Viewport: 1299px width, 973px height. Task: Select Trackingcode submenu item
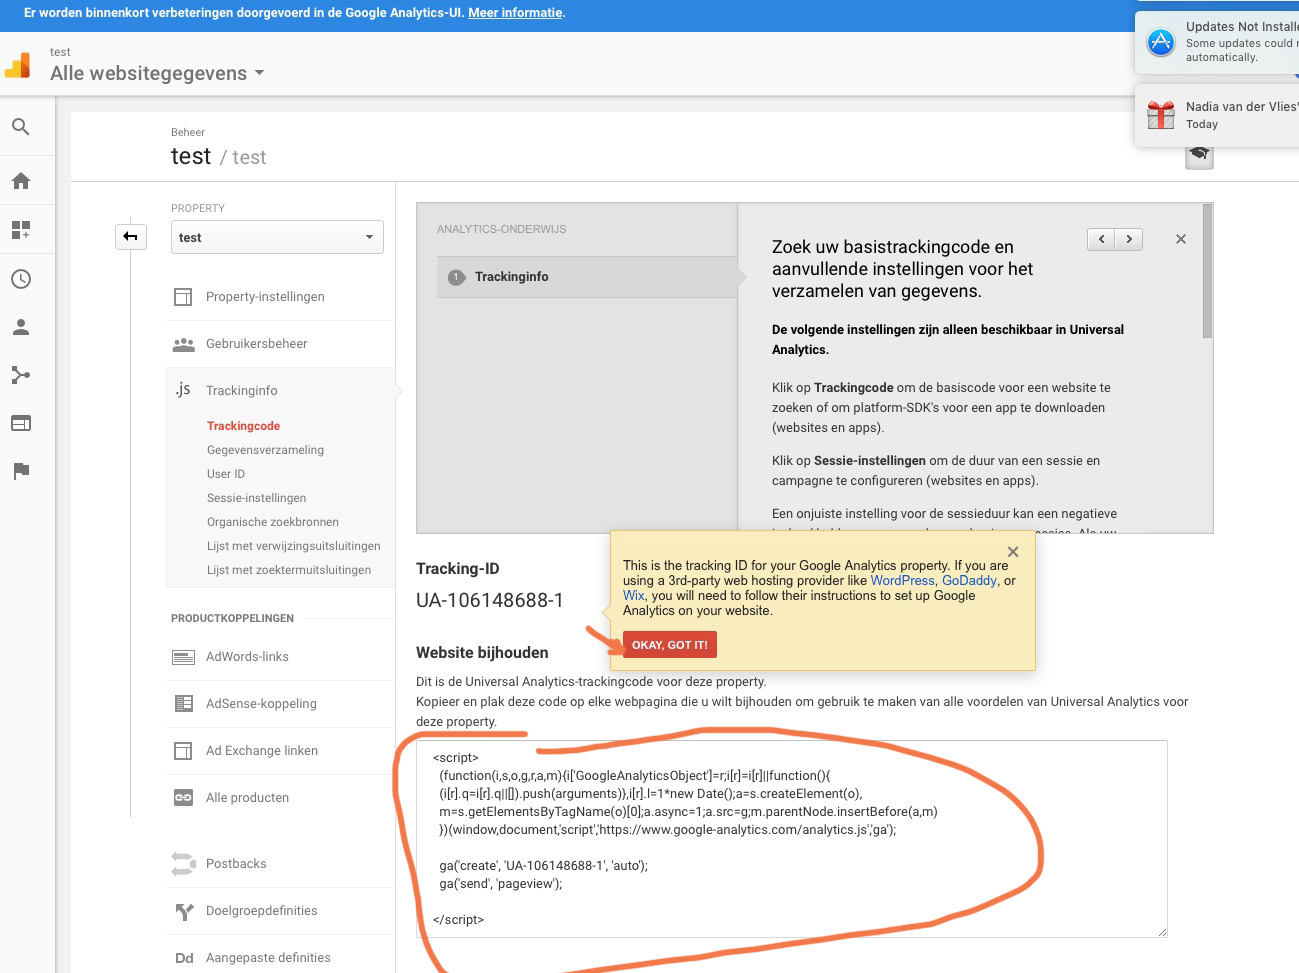(243, 426)
